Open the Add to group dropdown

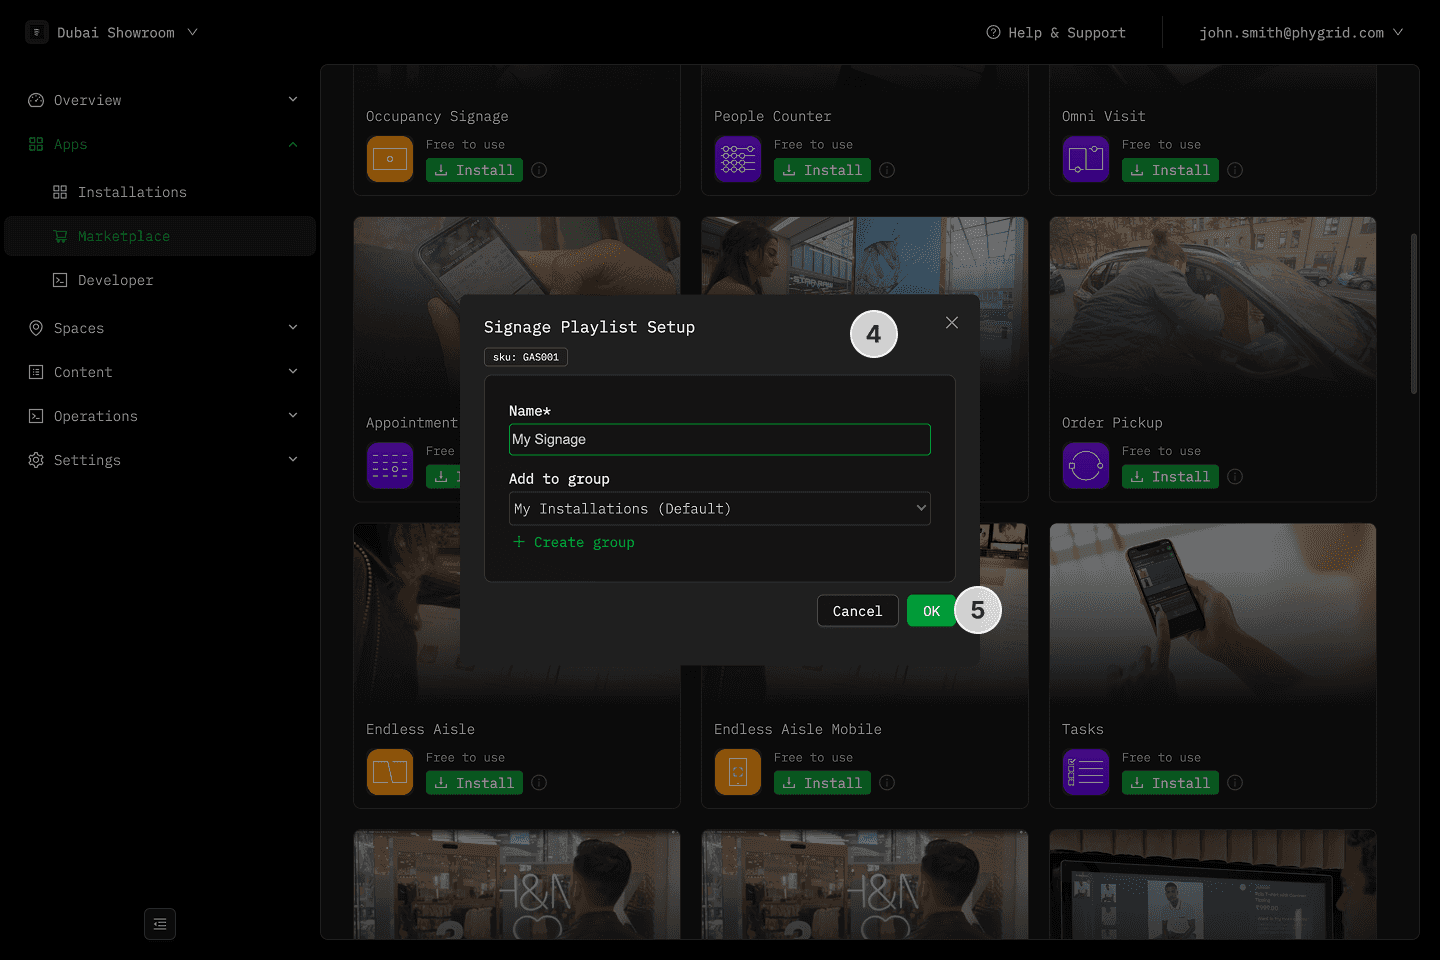pos(720,509)
